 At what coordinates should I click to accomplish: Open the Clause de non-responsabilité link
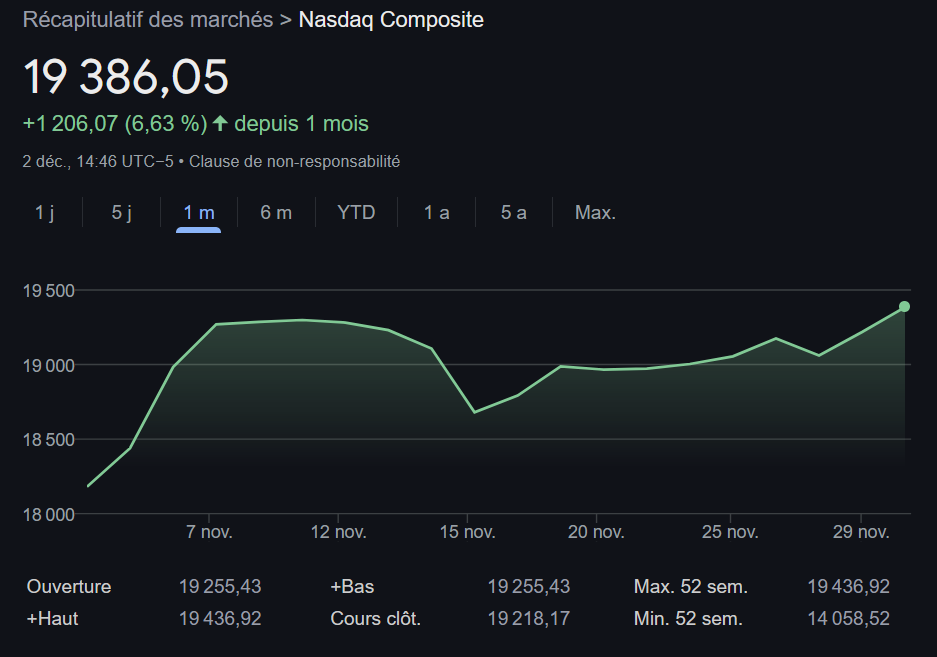pos(295,161)
